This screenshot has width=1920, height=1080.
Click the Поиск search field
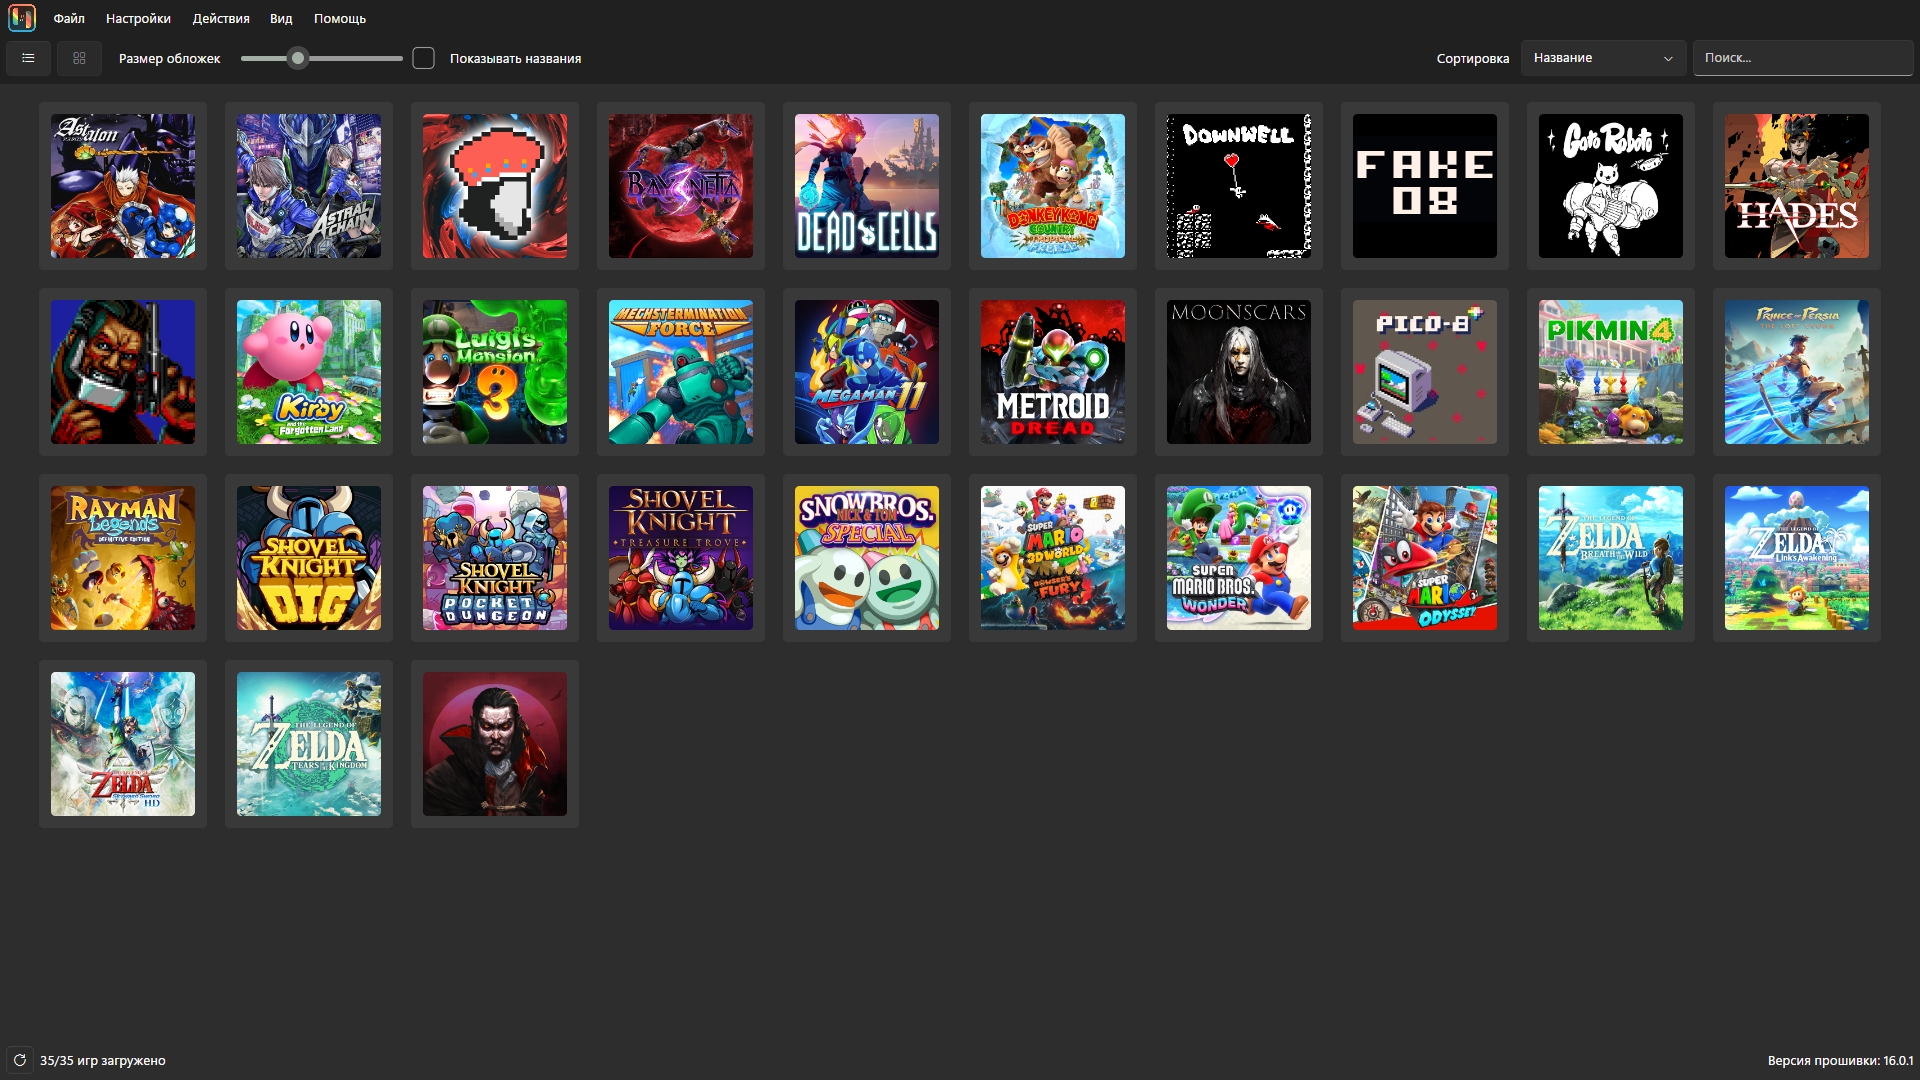pyautogui.click(x=1802, y=58)
